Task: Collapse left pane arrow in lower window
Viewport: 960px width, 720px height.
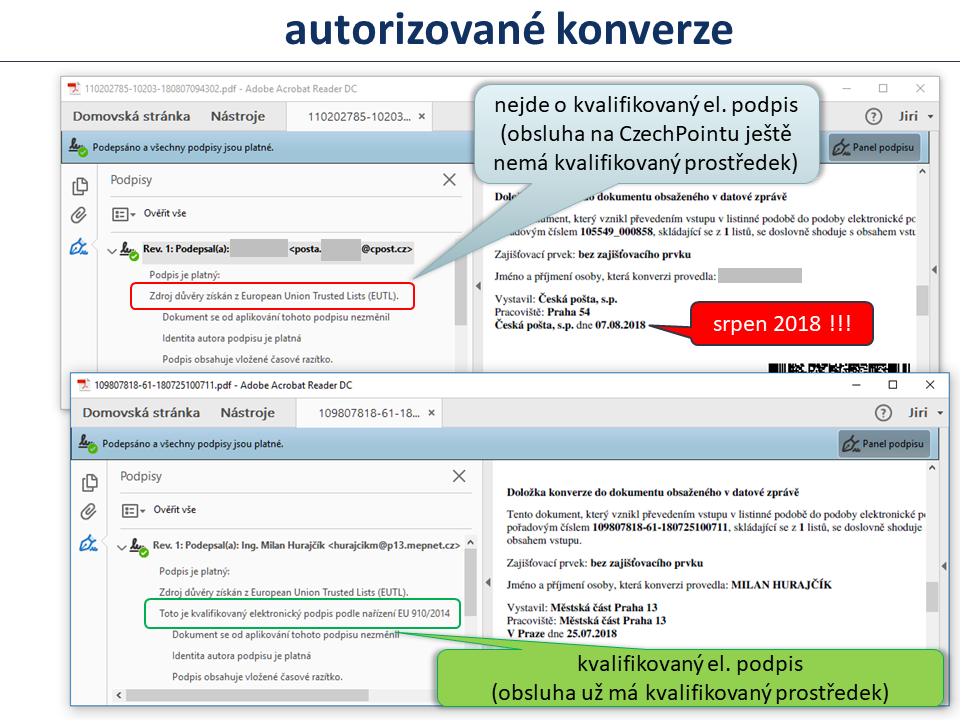Action: click(x=488, y=582)
